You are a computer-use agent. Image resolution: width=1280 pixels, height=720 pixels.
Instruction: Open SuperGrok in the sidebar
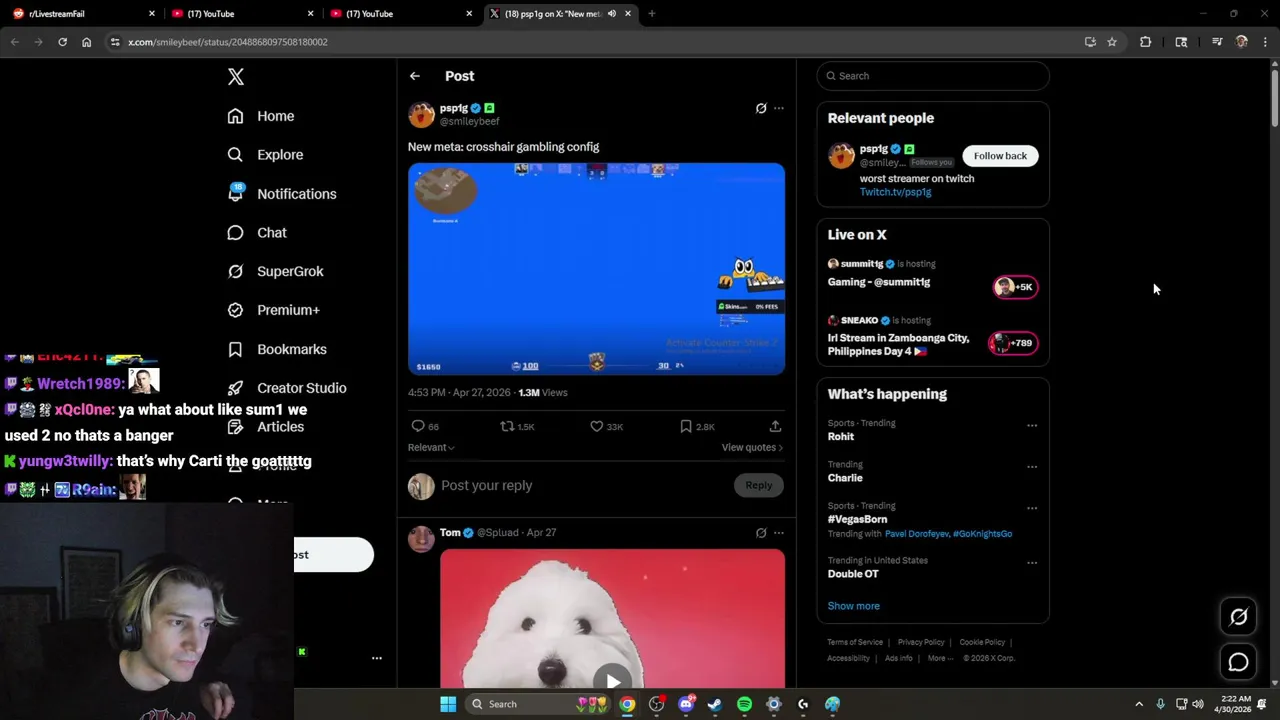coord(275,271)
